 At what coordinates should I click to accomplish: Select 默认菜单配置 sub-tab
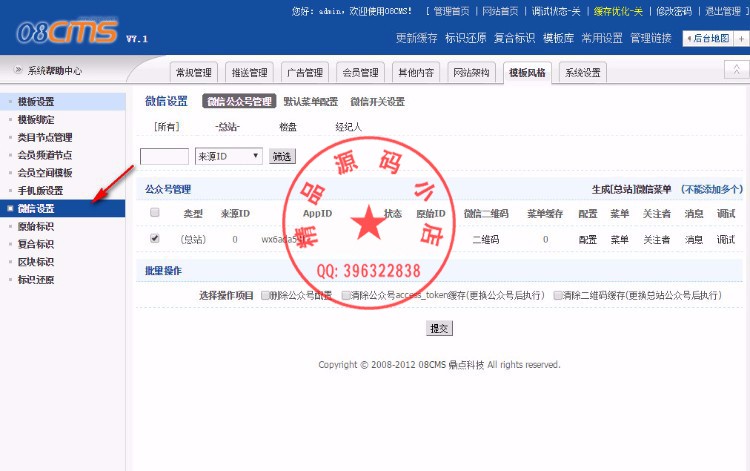pyautogui.click(x=310, y=101)
